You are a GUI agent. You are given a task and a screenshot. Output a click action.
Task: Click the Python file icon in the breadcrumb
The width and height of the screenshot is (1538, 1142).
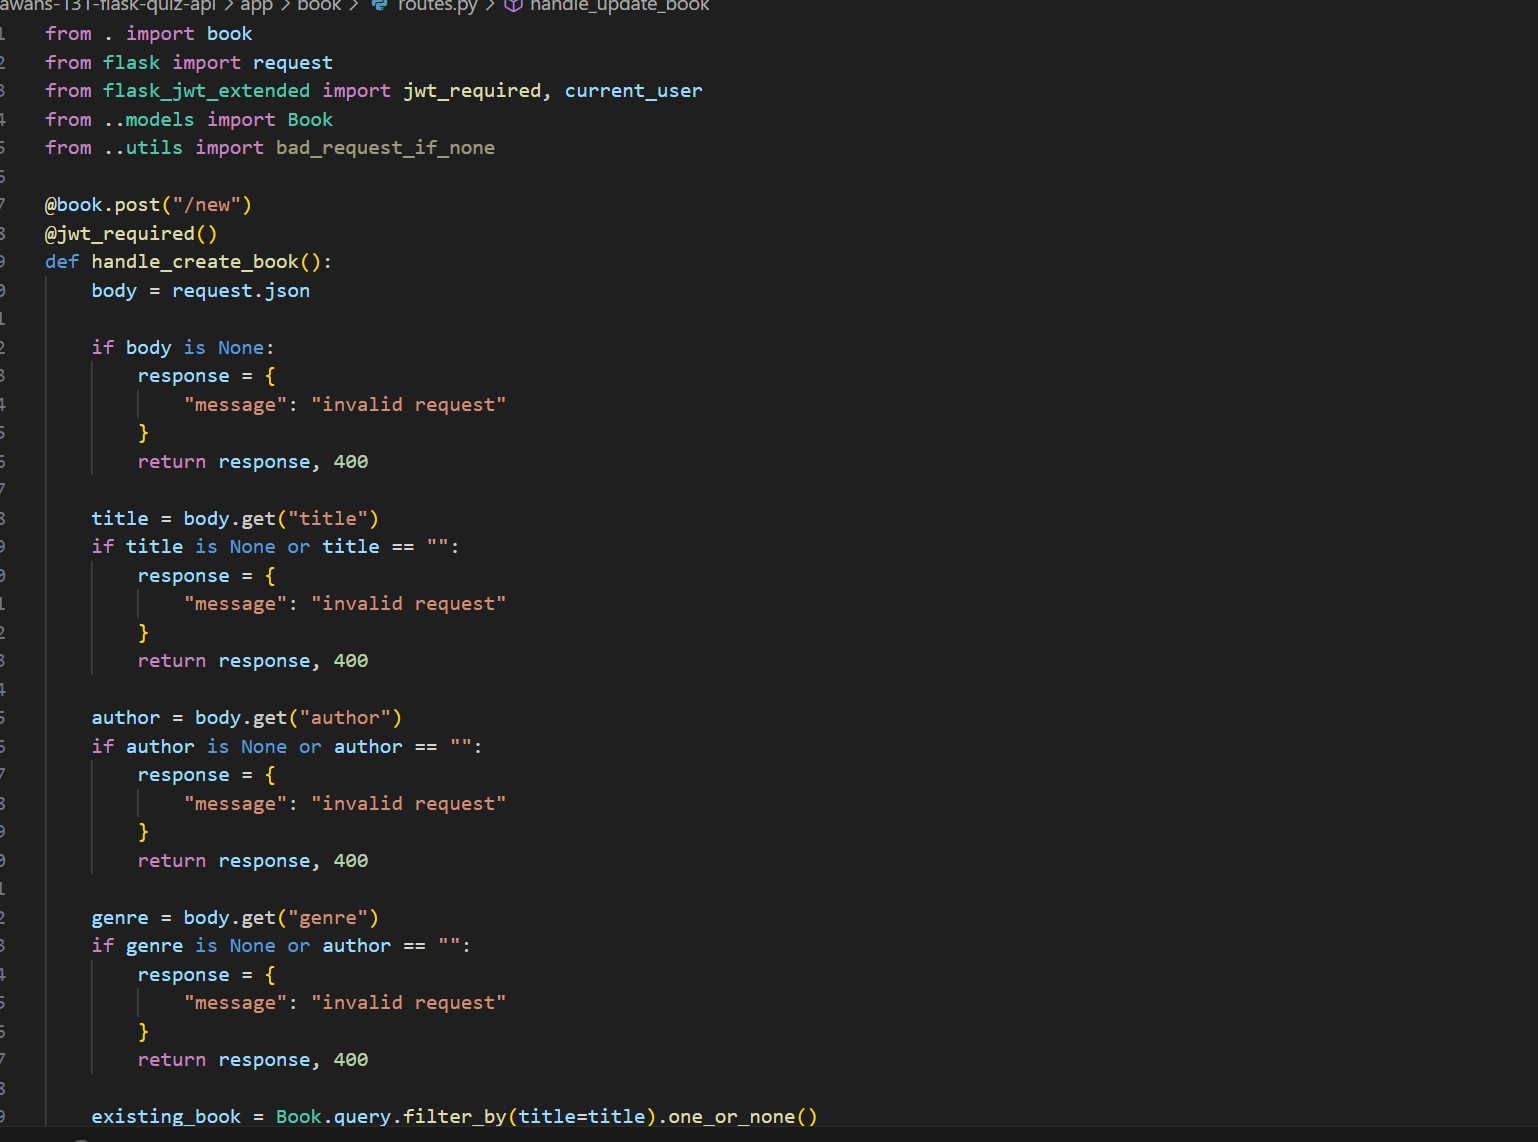(x=378, y=6)
